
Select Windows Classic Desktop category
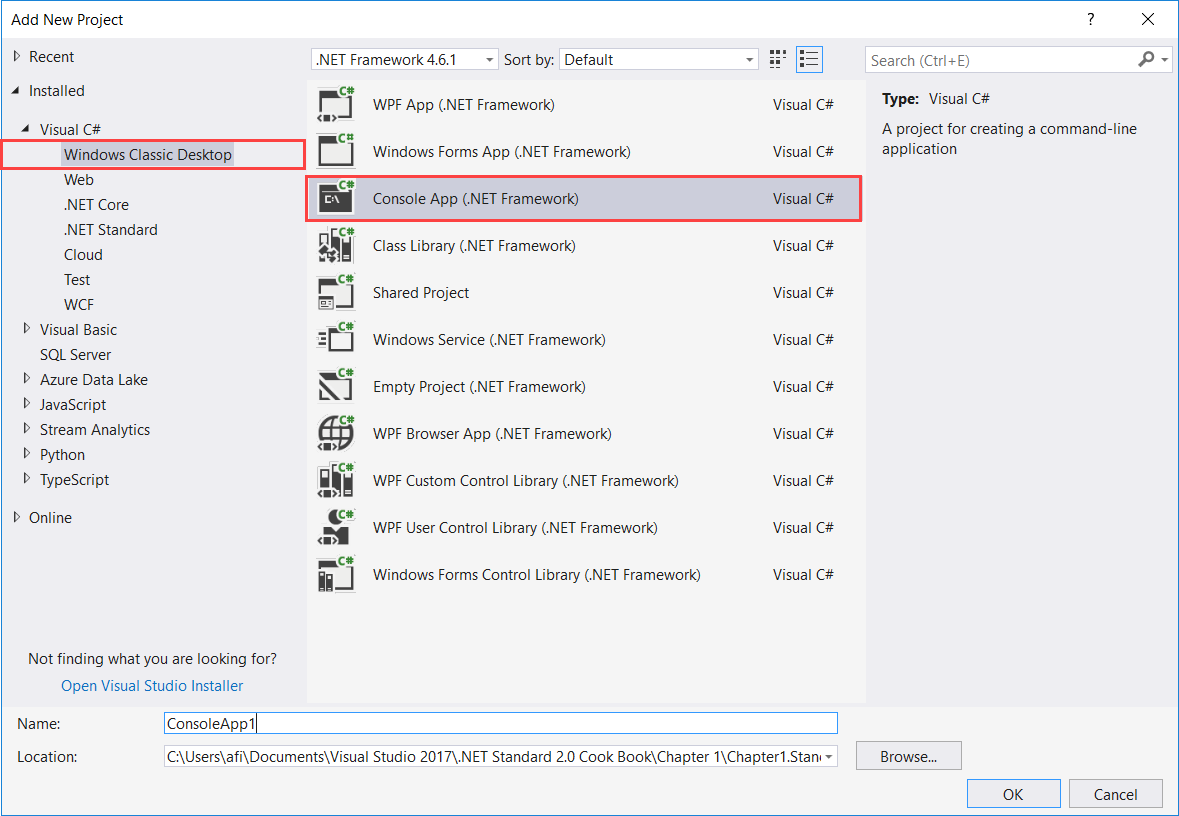(147, 154)
